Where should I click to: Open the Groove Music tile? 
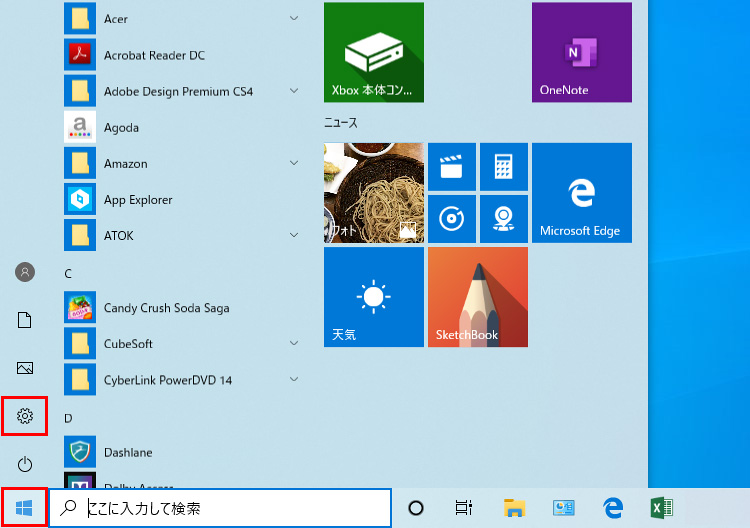[451, 219]
